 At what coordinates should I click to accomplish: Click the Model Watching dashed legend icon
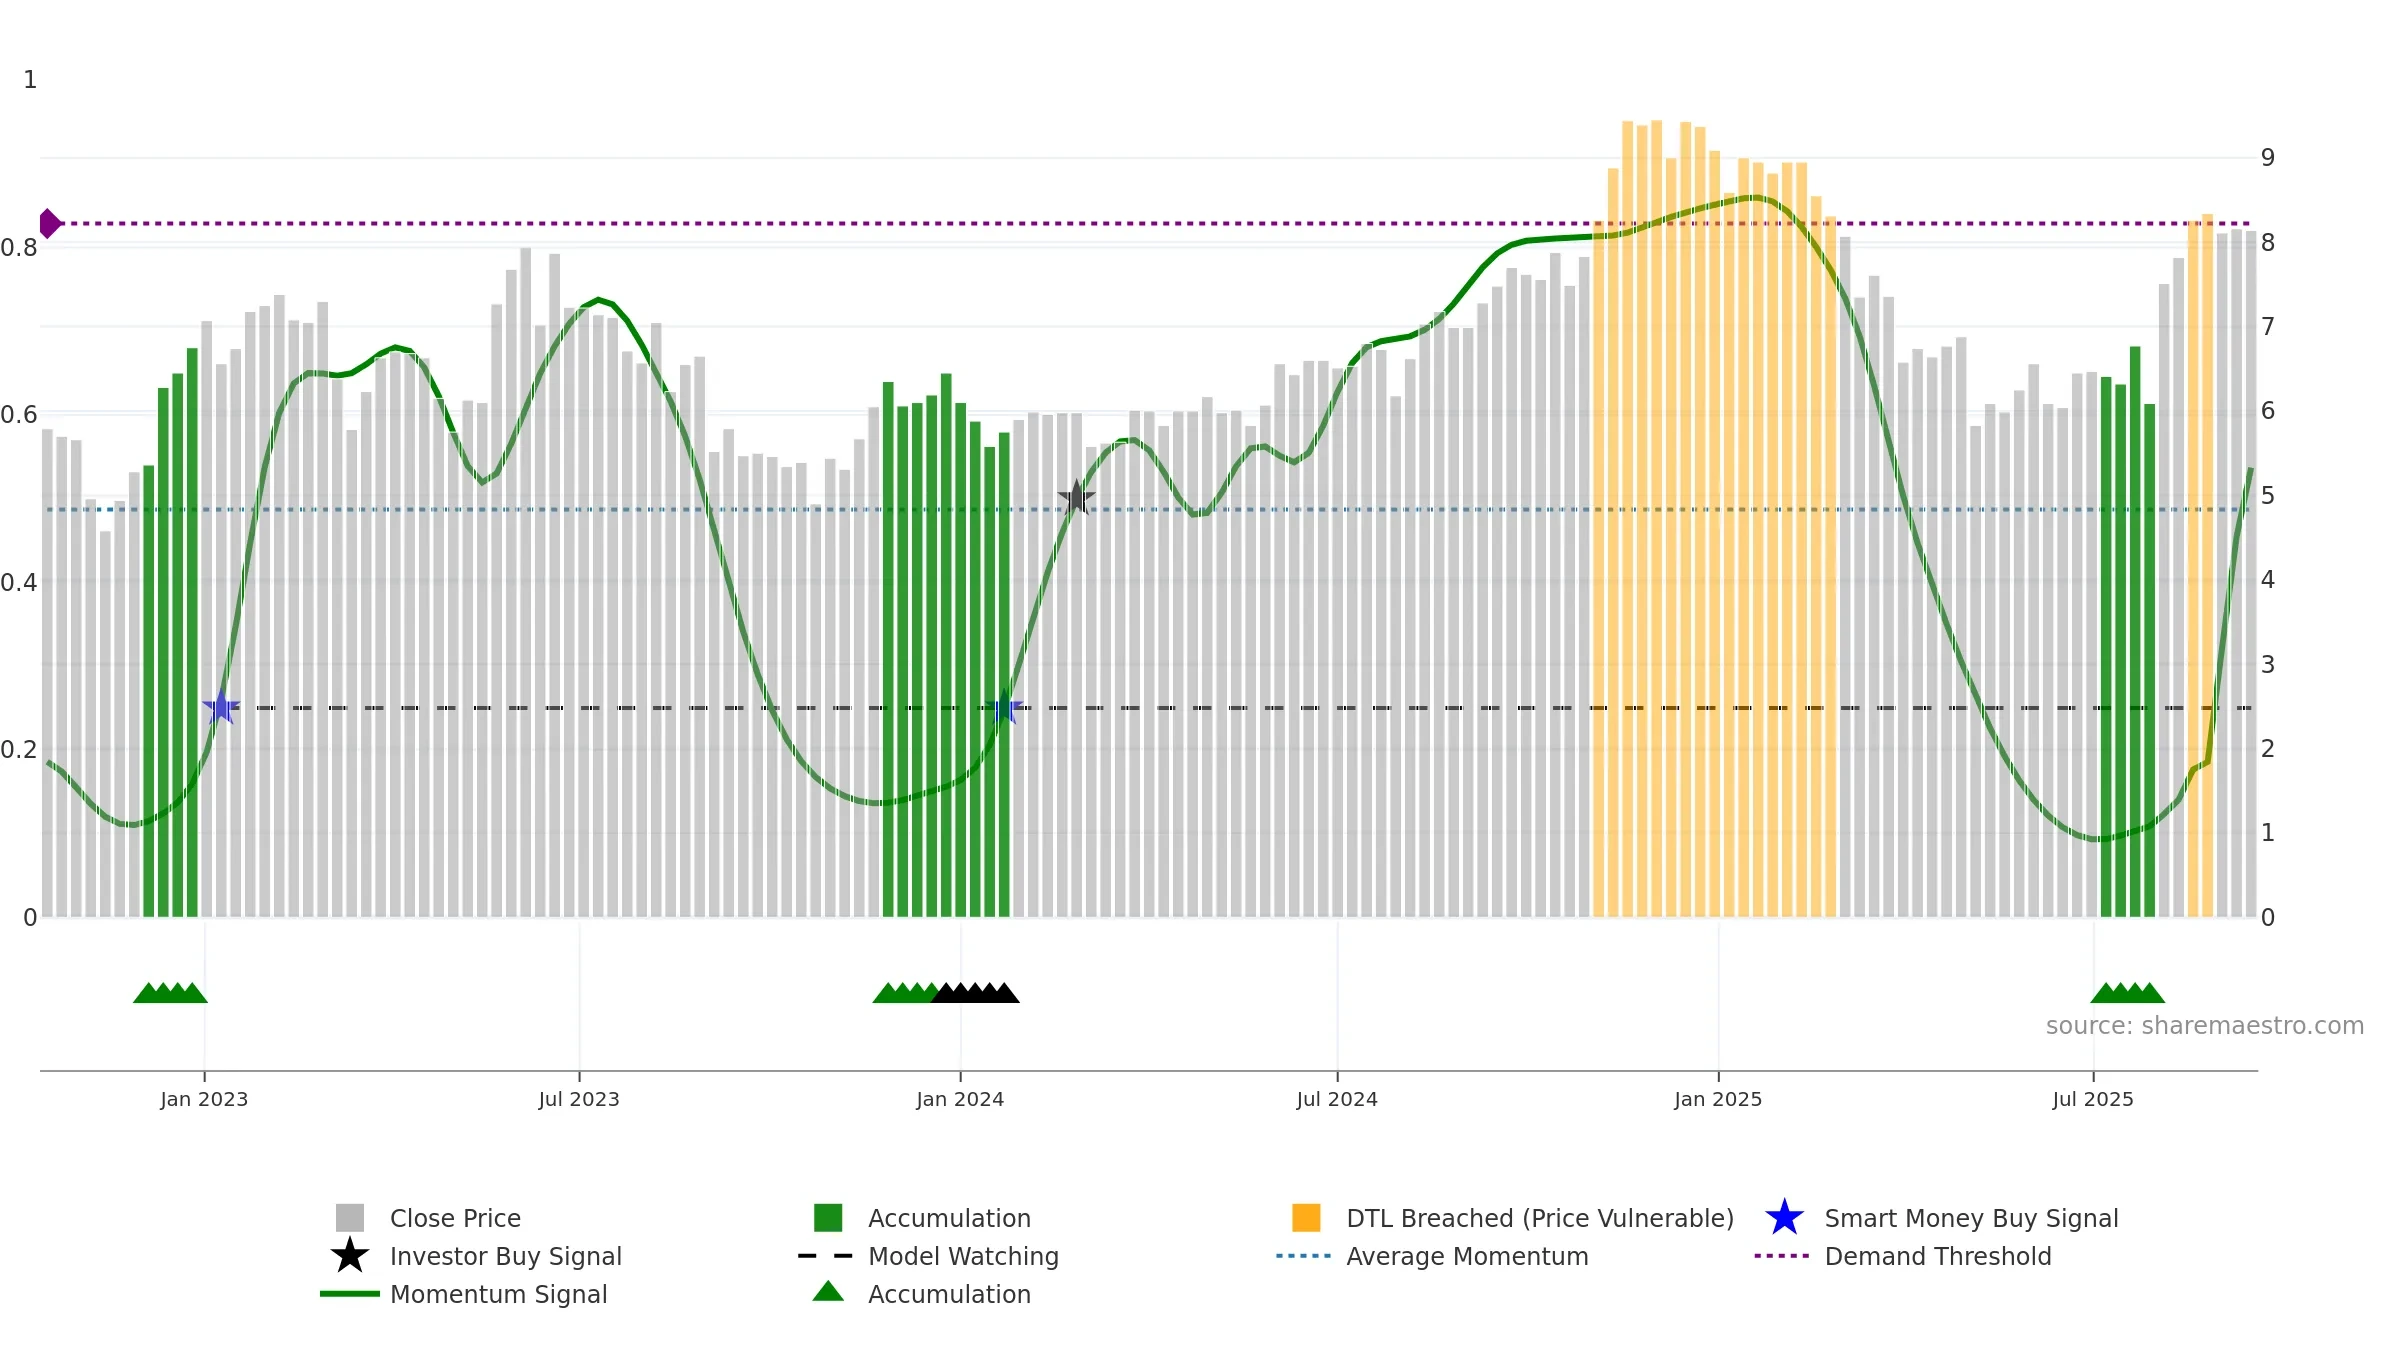pos(826,1256)
